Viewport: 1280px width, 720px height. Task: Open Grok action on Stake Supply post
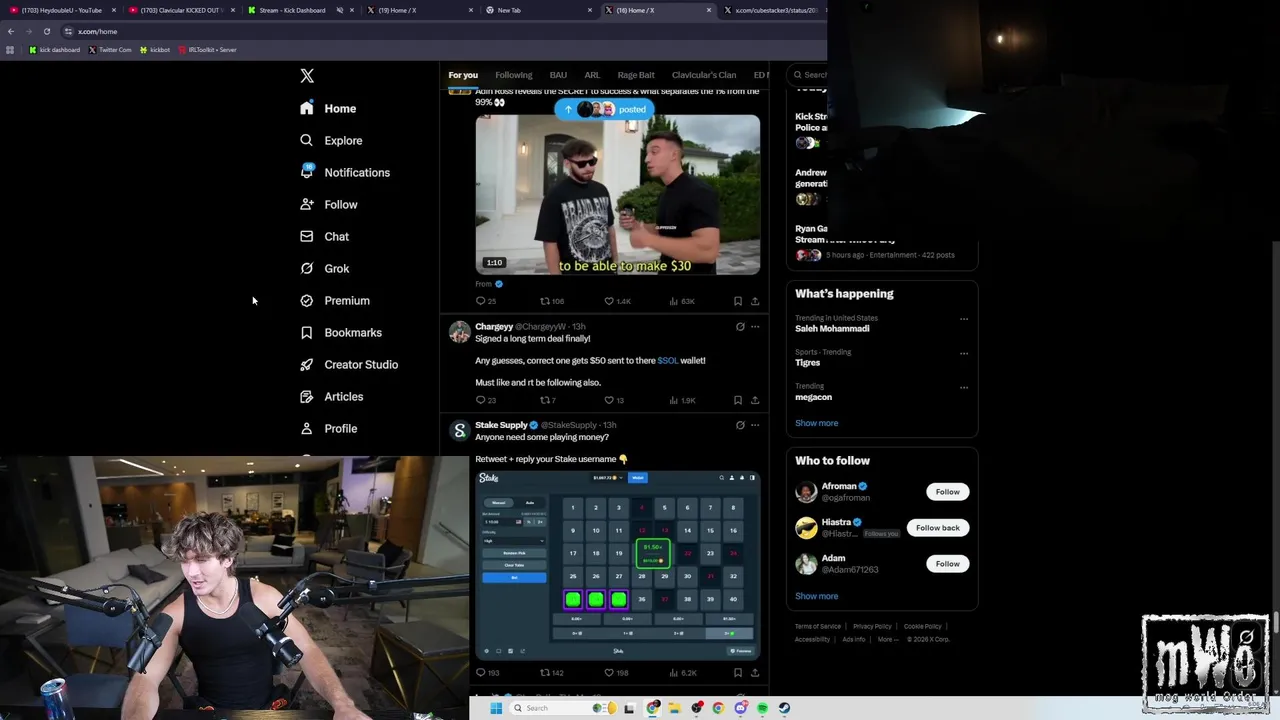(x=740, y=425)
